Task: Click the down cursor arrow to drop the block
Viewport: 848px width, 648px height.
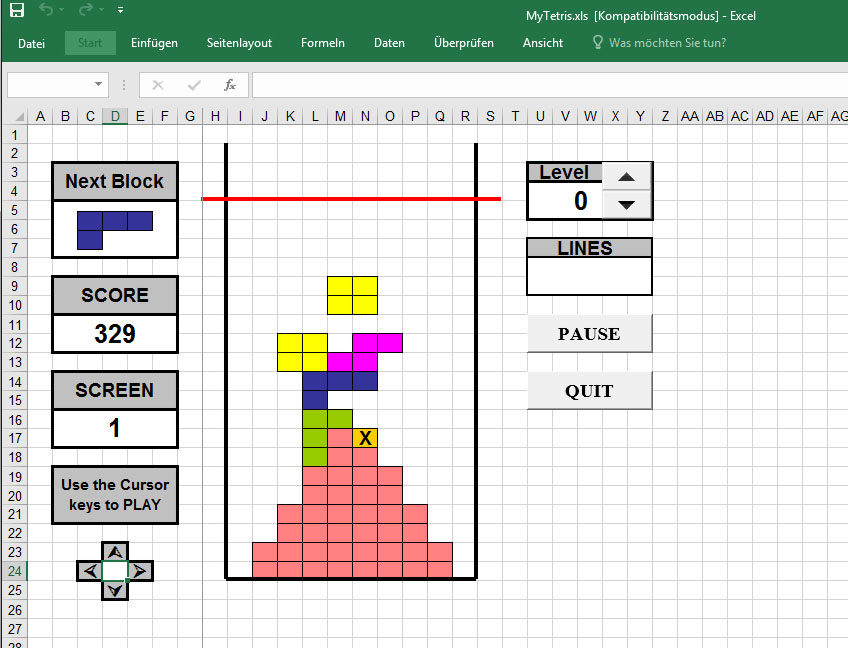Action: coord(114,590)
